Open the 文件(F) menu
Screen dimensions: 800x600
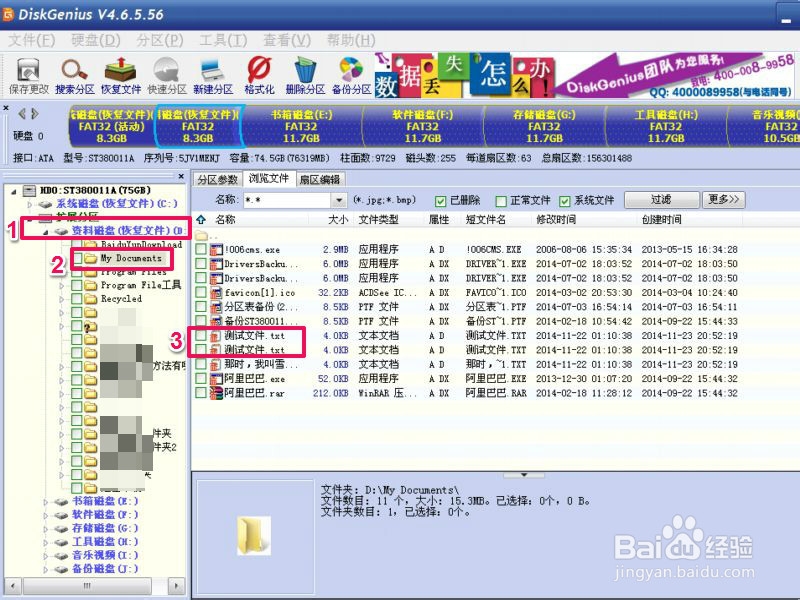tap(32, 40)
